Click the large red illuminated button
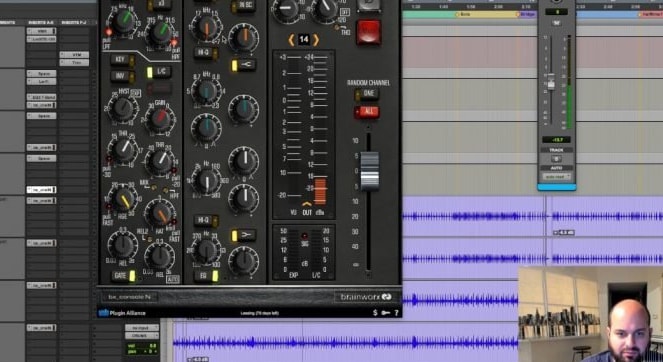Screen dimensions: 663x362 click(369, 32)
